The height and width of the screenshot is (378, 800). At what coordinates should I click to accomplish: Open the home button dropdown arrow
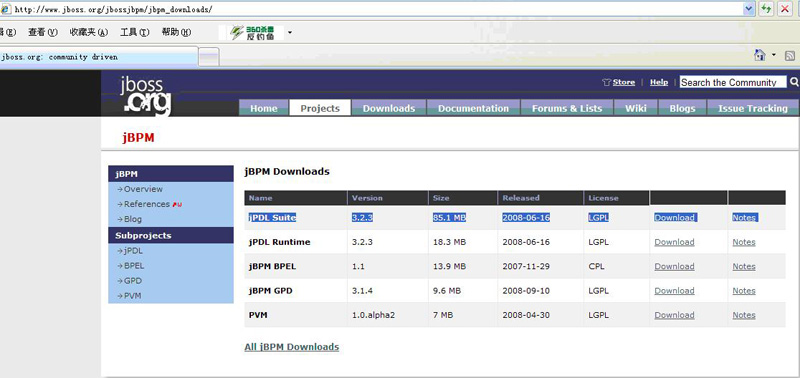point(773,55)
